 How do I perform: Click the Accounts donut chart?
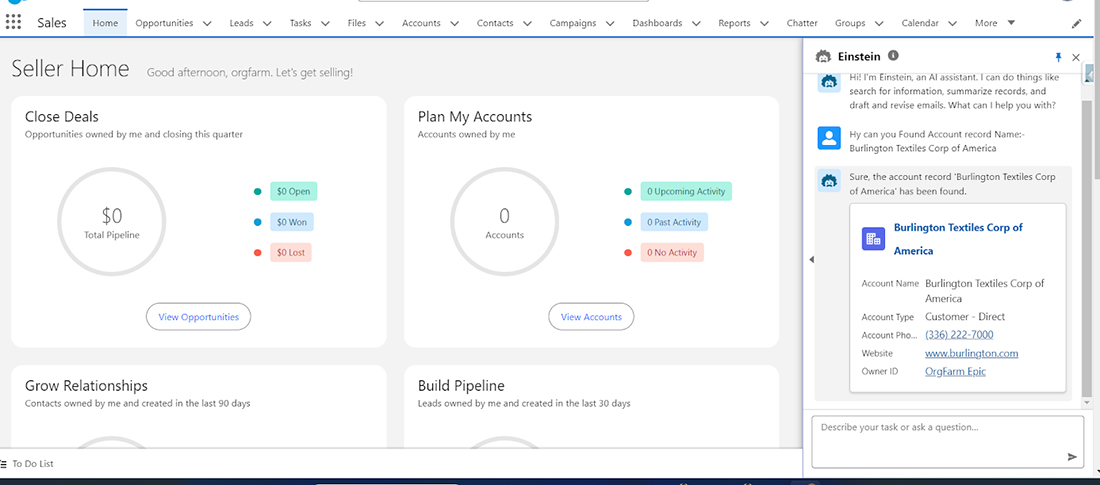coord(504,221)
